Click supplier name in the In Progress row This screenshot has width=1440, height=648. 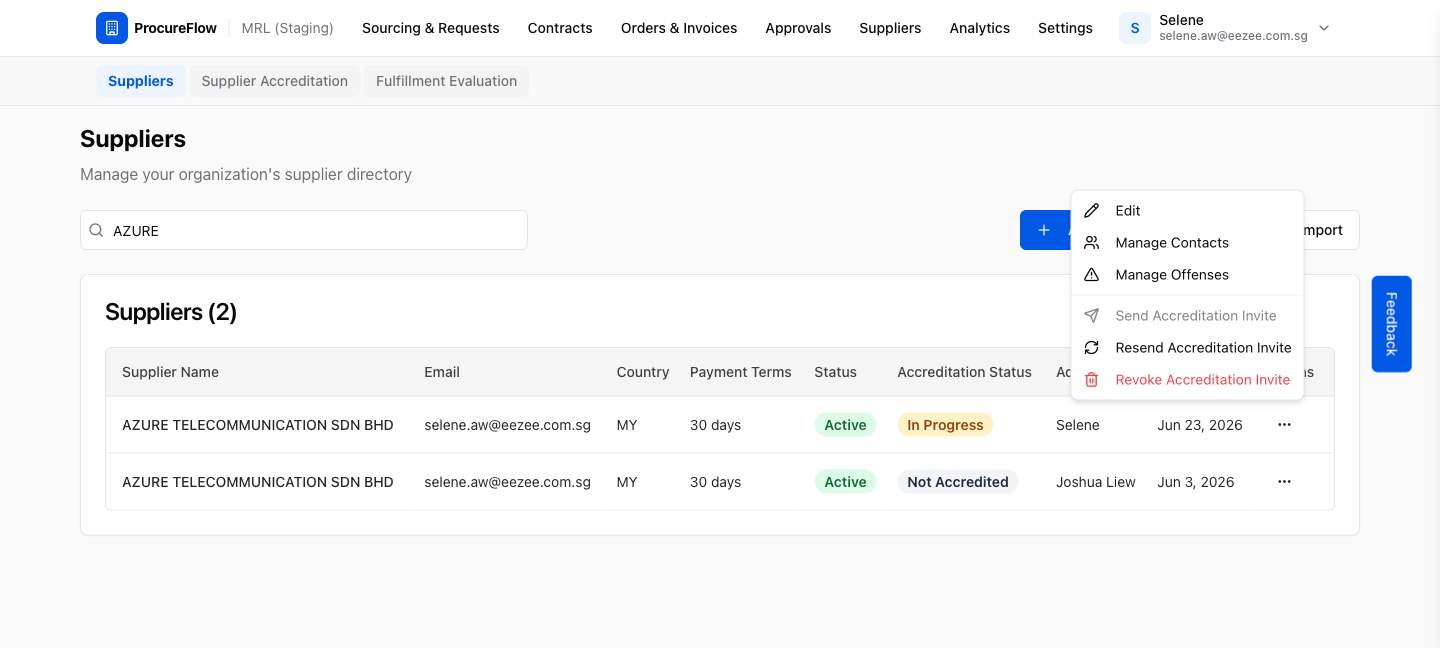(x=258, y=425)
